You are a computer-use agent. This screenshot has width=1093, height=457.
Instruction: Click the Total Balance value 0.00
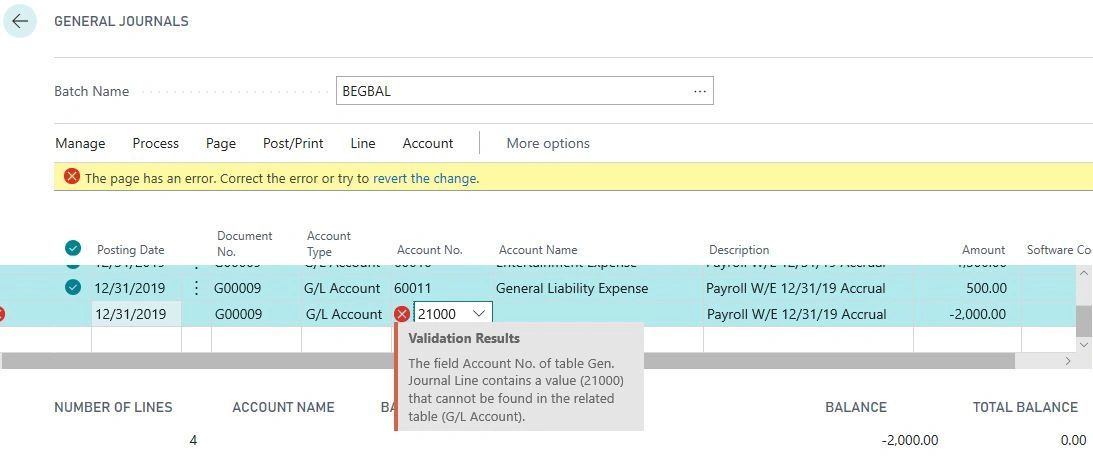(x=1071, y=440)
